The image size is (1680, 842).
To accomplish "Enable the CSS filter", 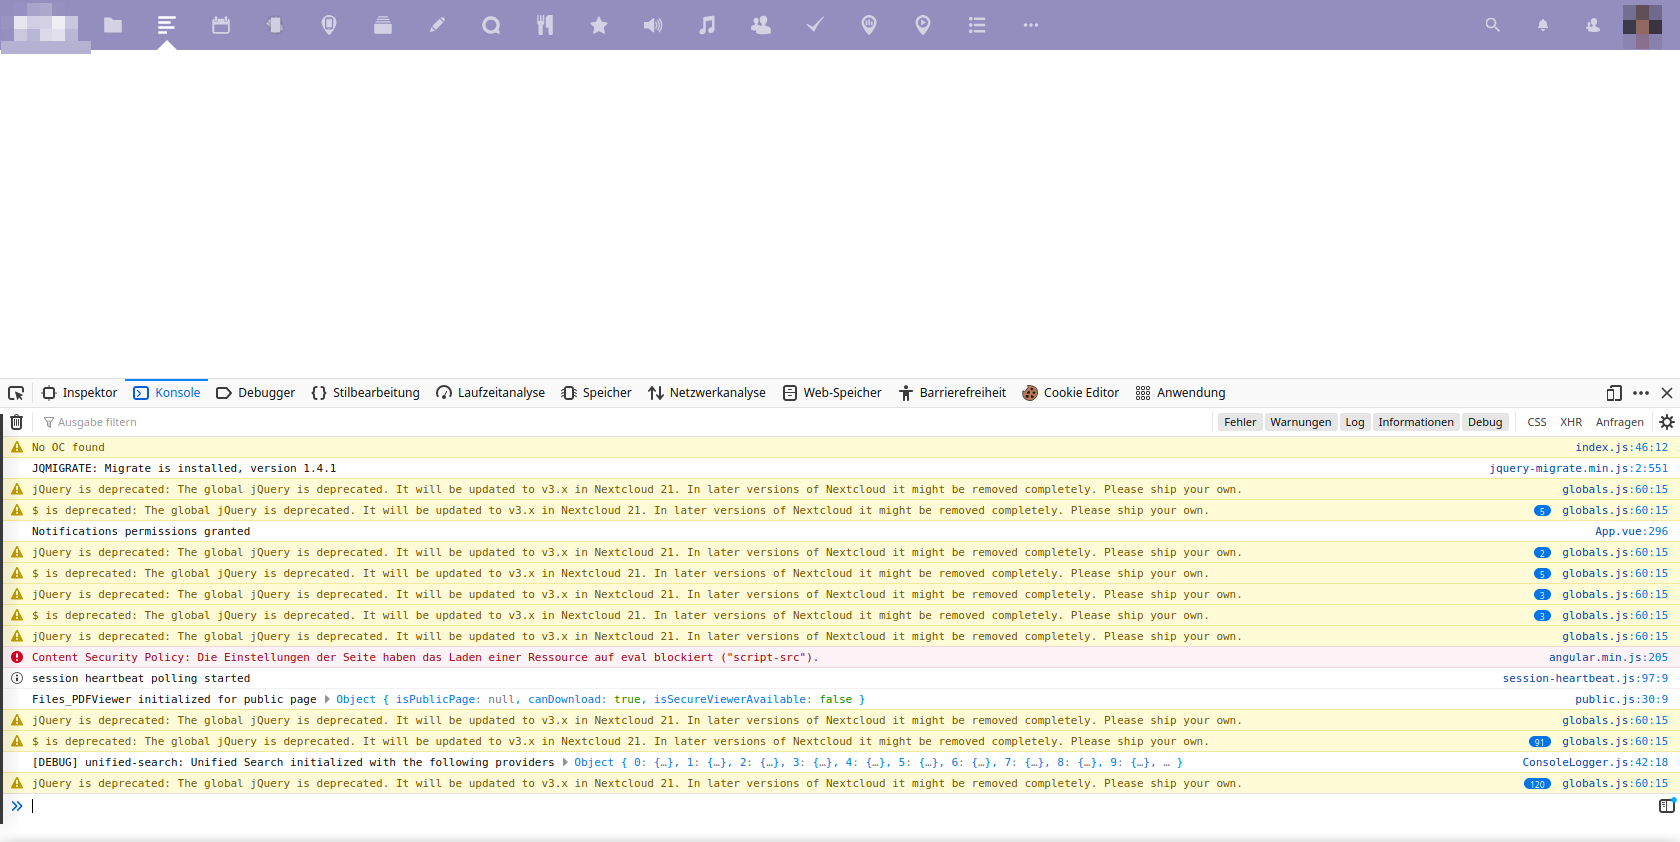I will click(1537, 422).
